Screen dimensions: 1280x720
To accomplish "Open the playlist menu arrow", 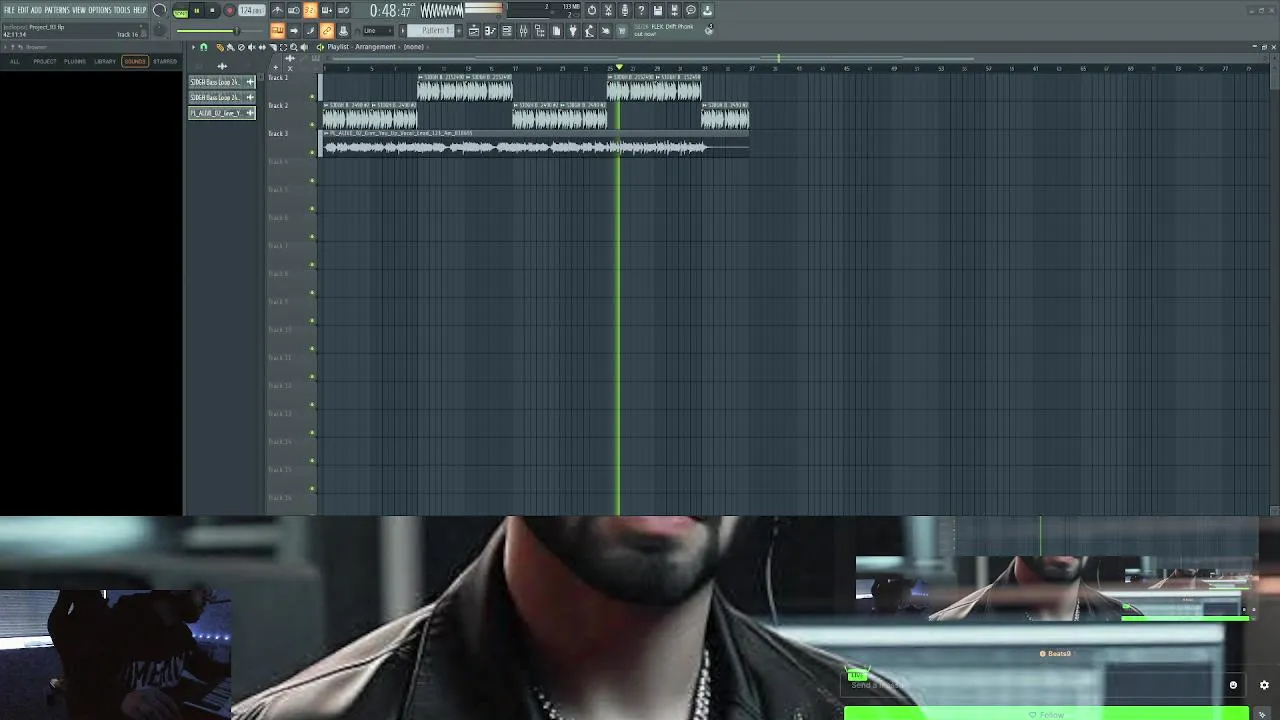I will (193, 47).
